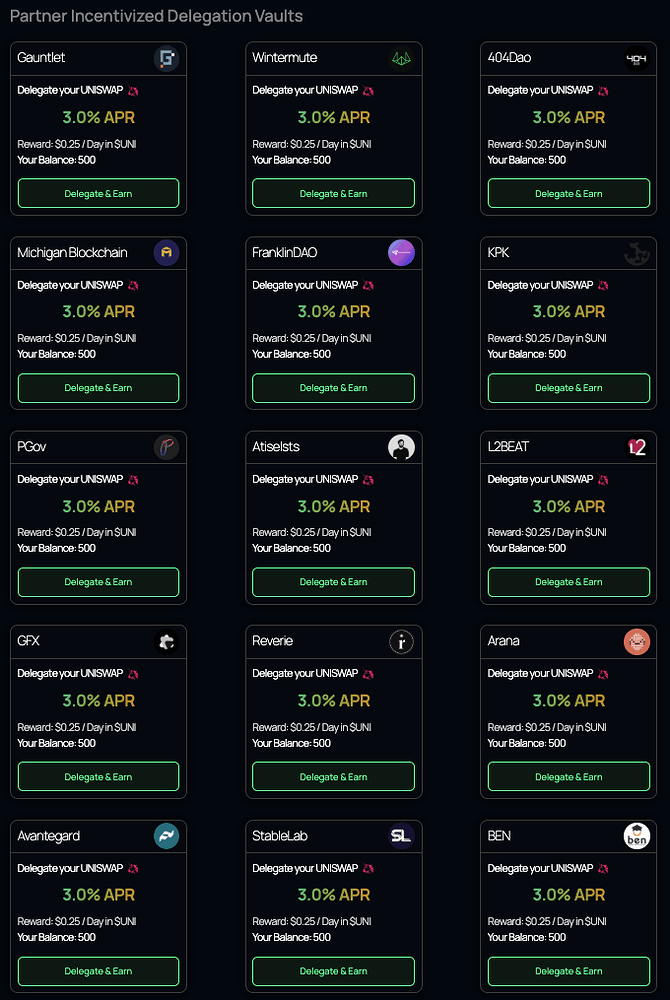Click the StableLab logo icon

click(x=401, y=836)
